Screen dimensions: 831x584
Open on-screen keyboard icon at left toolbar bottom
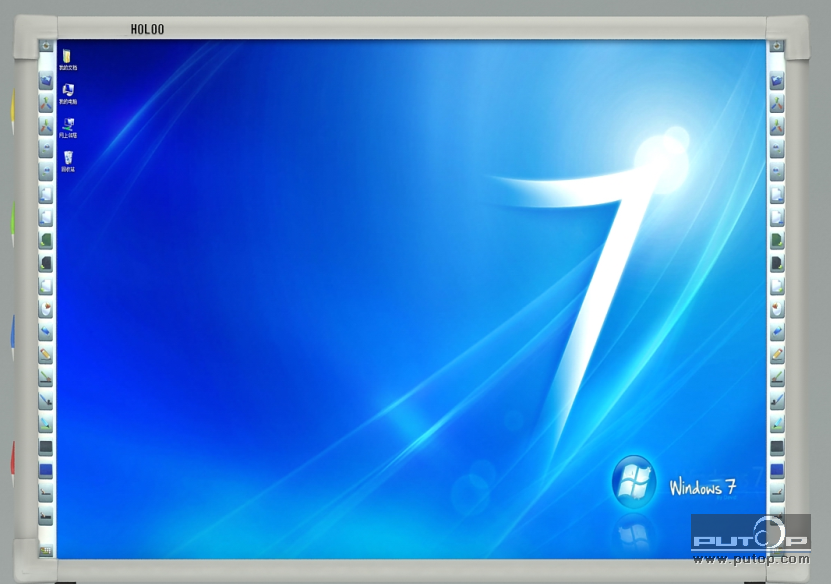click(x=46, y=551)
